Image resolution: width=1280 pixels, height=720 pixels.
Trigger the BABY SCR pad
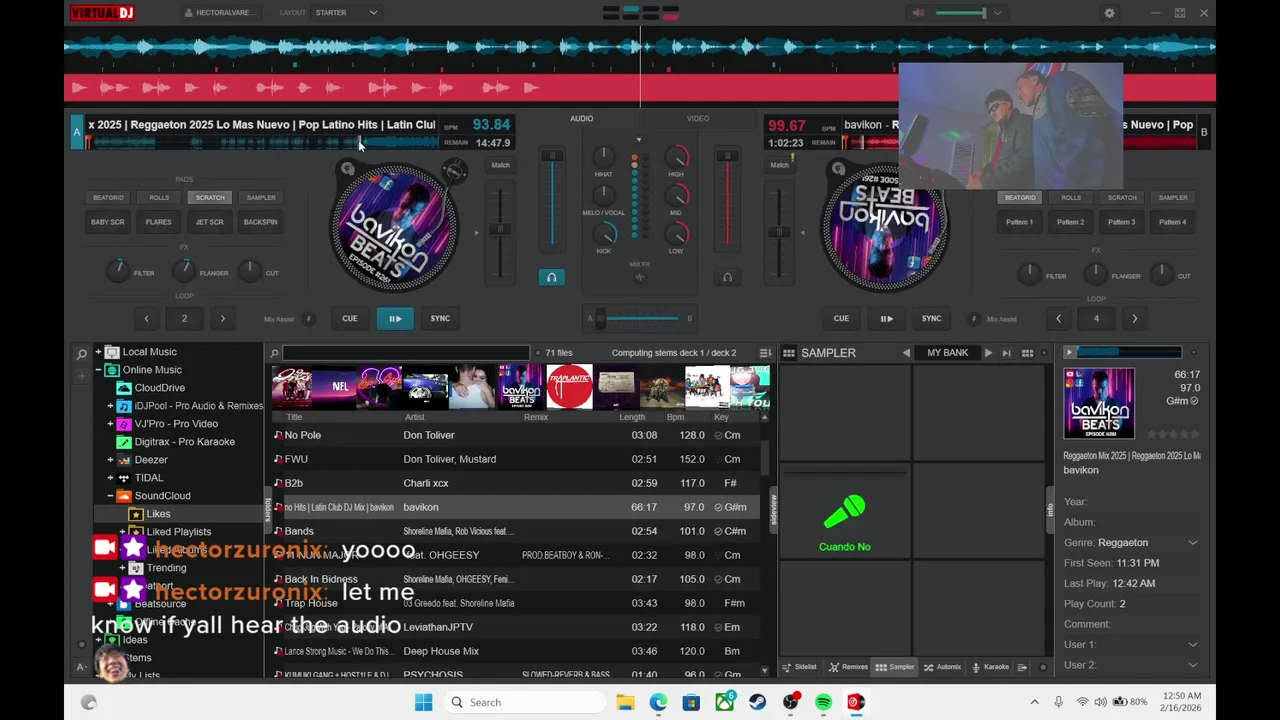point(108,222)
